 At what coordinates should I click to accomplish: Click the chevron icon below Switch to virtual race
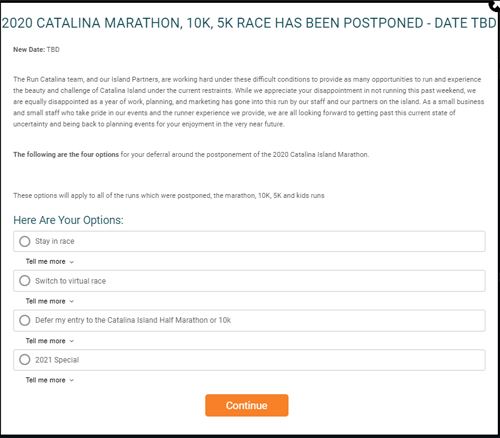pos(72,302)
